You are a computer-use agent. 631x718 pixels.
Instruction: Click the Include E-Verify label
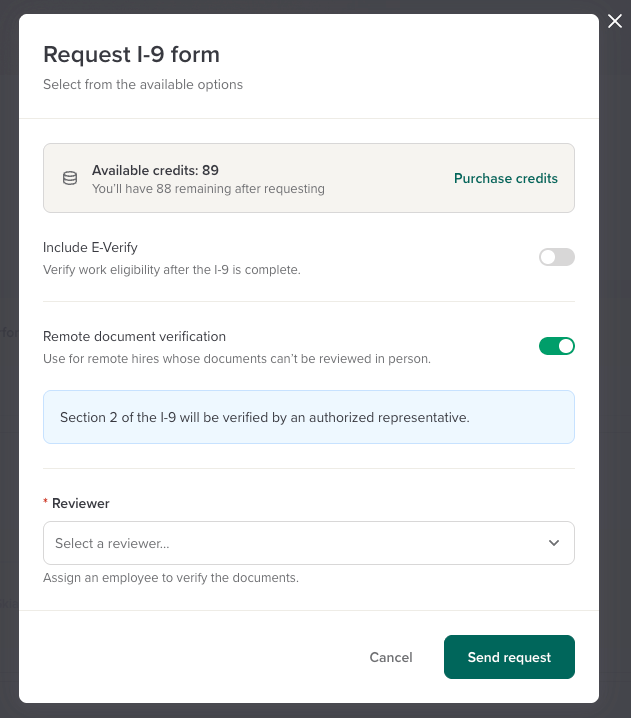(90, 247)
